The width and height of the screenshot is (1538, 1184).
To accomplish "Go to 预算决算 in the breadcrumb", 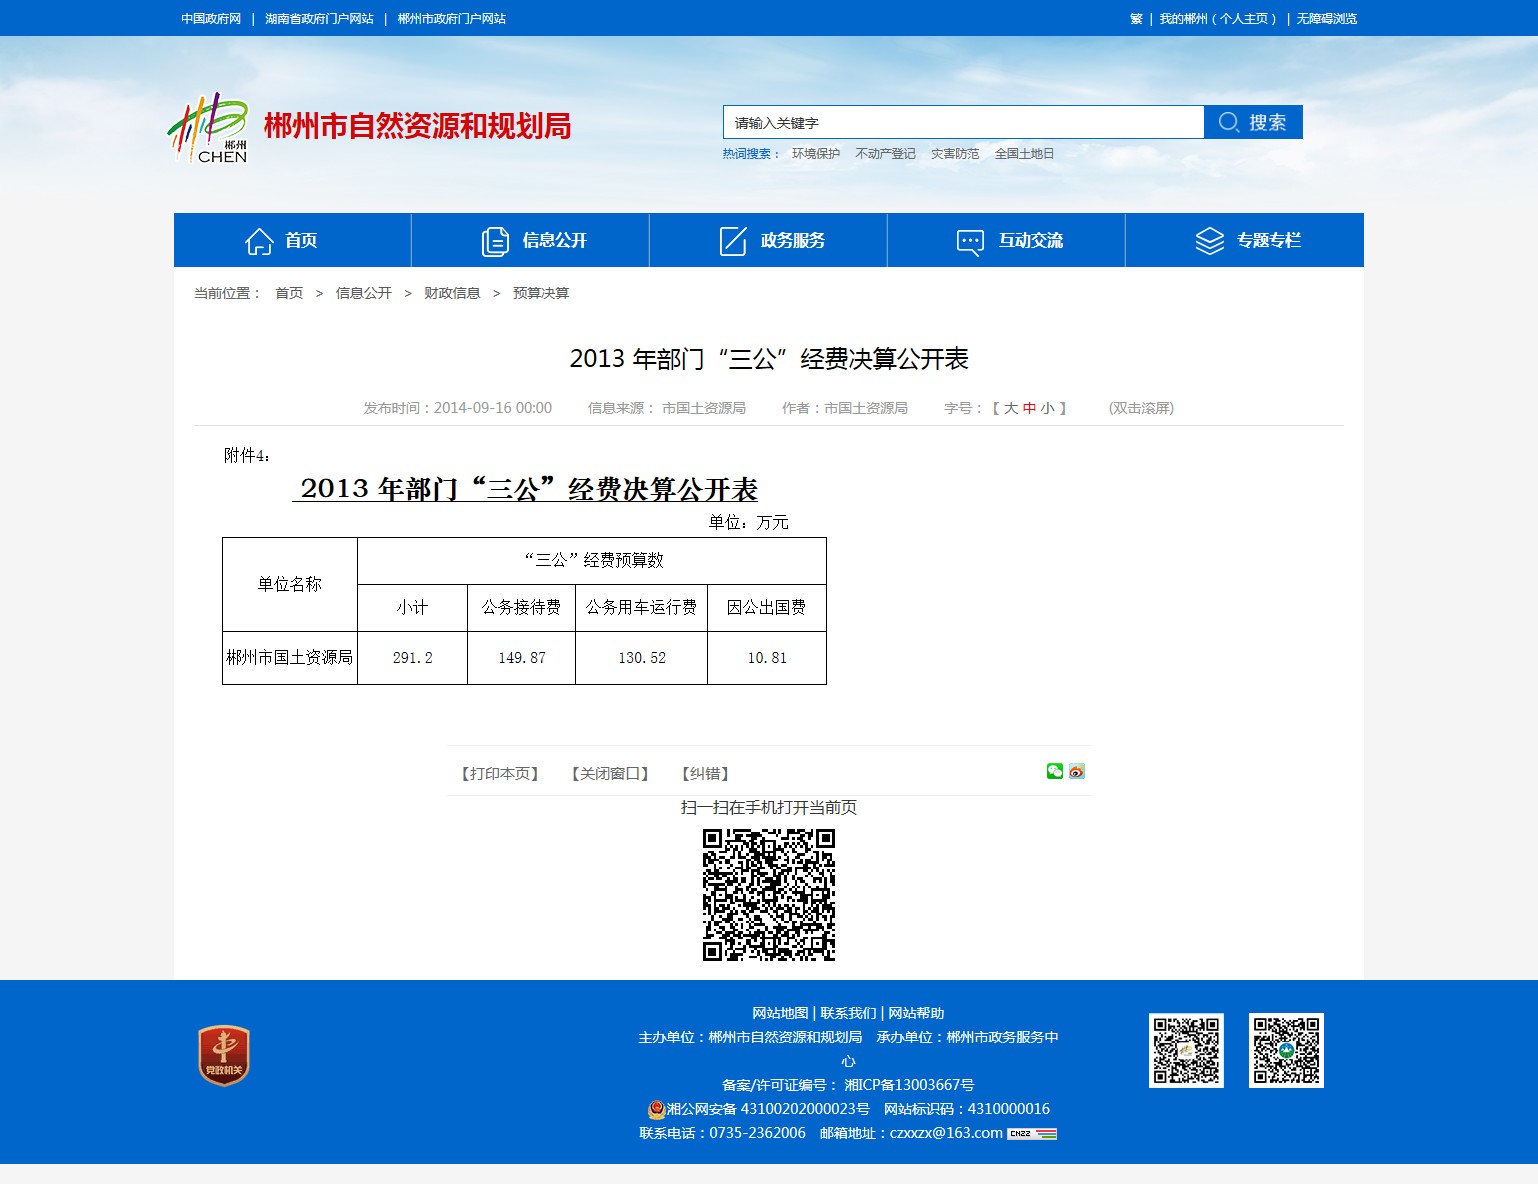I will [x=541, y=293].
